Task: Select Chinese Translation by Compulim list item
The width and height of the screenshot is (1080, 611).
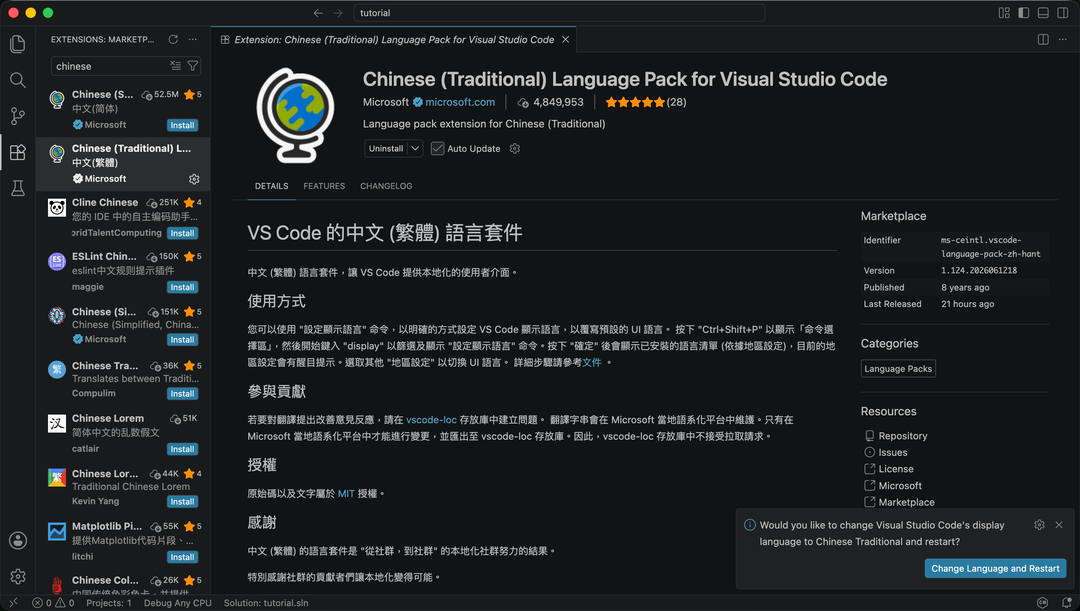Action: (123, 380)
